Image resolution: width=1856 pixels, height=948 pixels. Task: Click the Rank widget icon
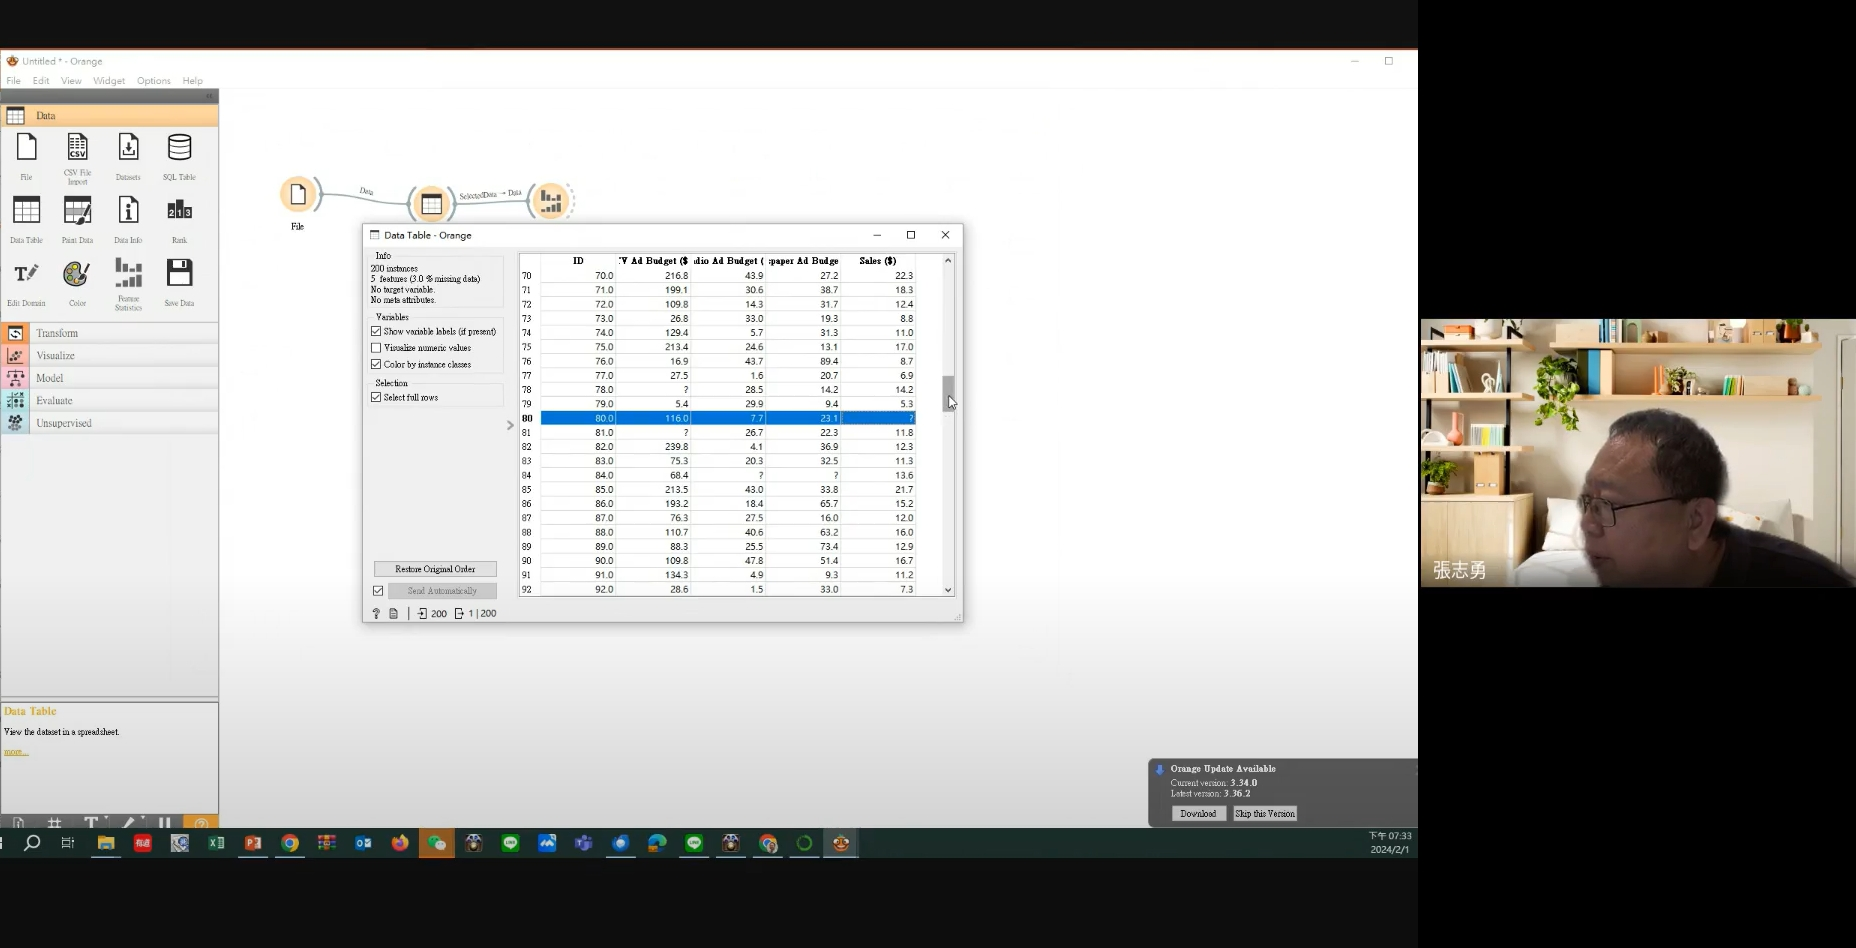tap(179, 212)
